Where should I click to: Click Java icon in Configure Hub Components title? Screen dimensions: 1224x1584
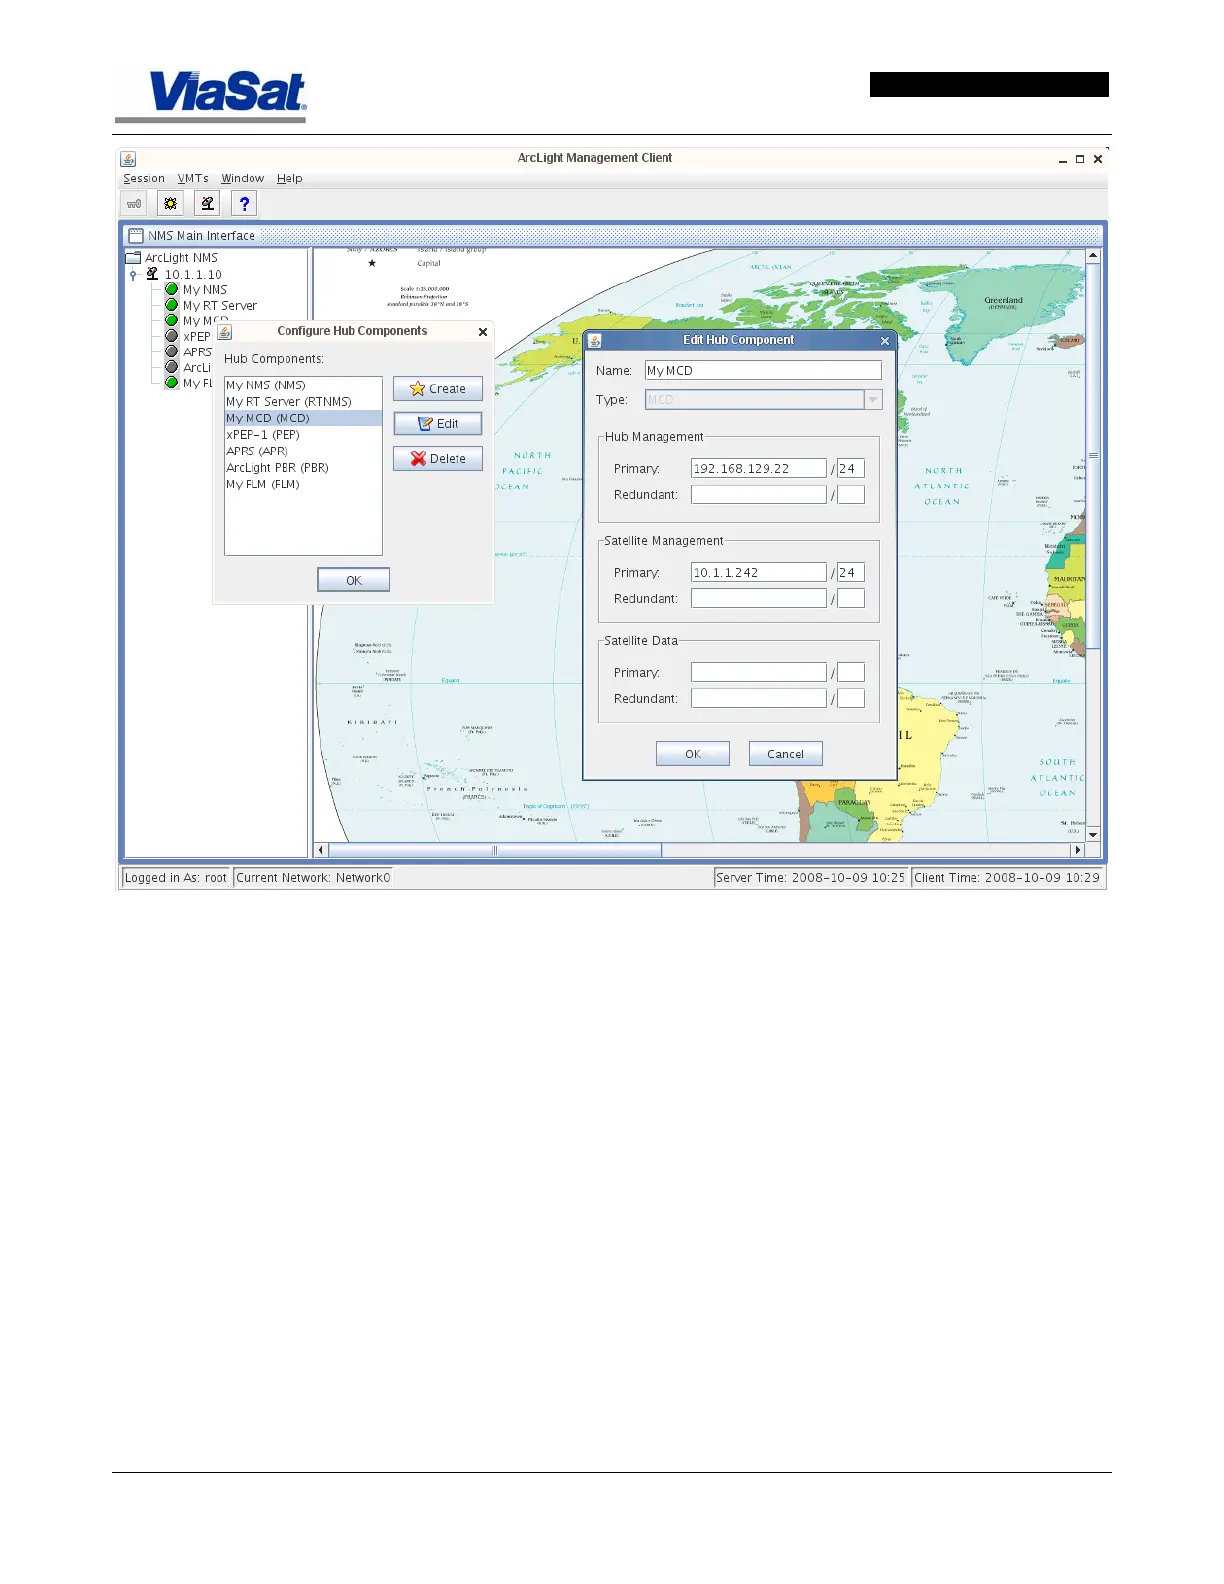tap(225, 332)
